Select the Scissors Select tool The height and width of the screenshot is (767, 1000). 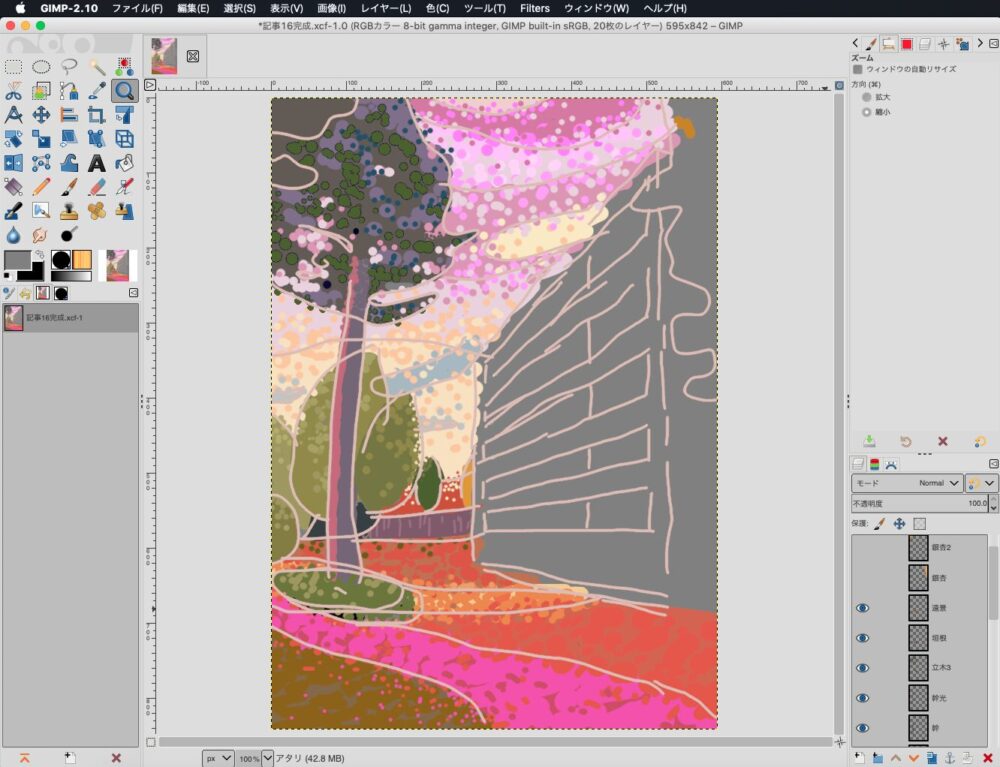coord(14,91)
